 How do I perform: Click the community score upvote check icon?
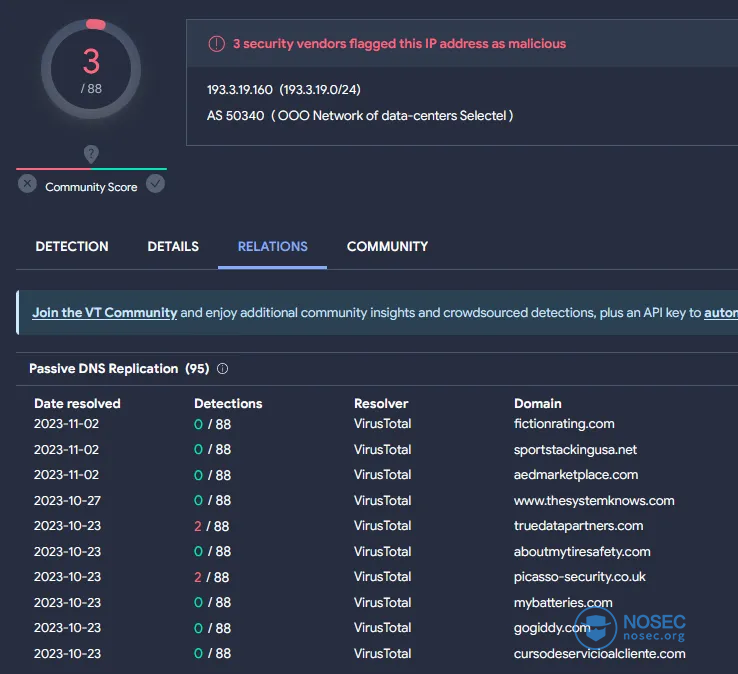[155, 184]
